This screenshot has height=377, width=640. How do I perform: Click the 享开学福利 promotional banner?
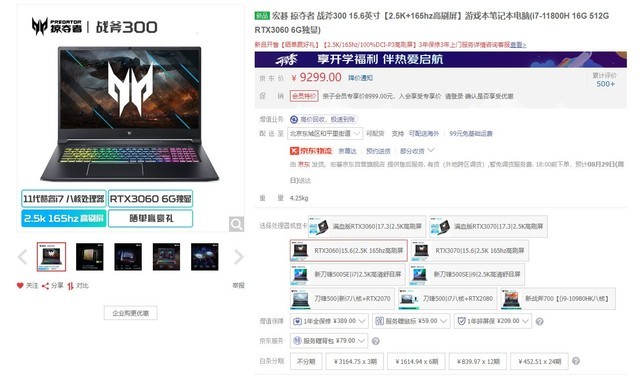[x=440, y=60]
